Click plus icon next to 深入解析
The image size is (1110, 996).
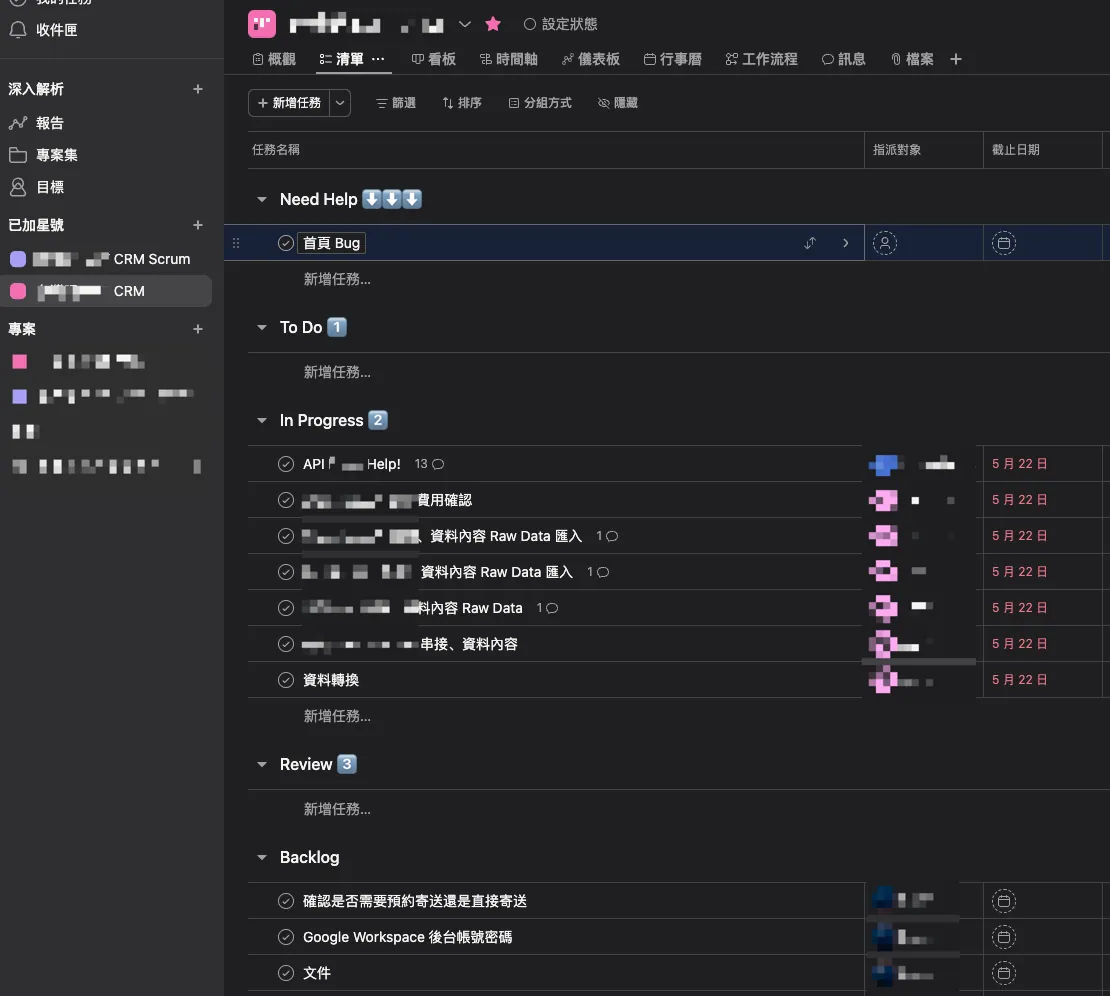(x=198, y=89)
